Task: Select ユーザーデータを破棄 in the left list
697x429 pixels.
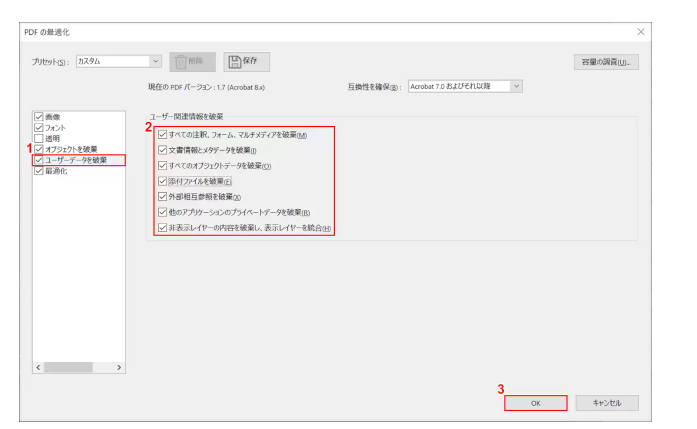Action: pos(76,160)
